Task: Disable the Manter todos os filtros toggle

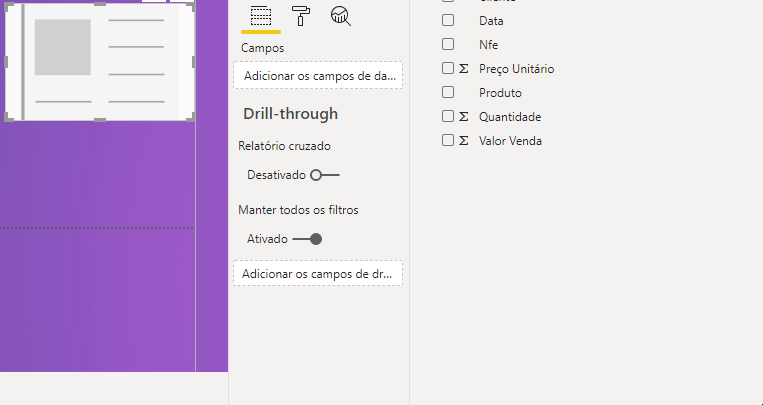Action: coord(307,239)
